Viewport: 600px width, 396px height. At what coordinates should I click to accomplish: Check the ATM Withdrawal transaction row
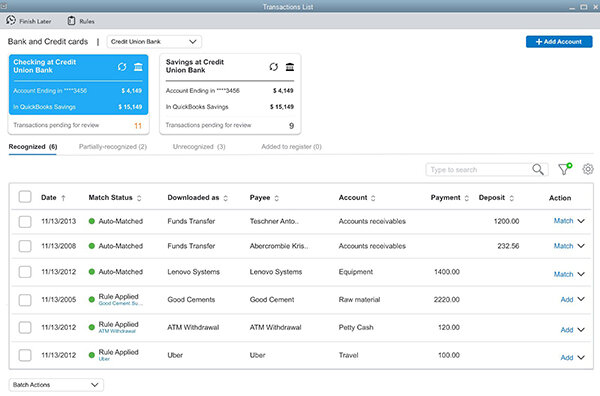click(x=25, y=327)
